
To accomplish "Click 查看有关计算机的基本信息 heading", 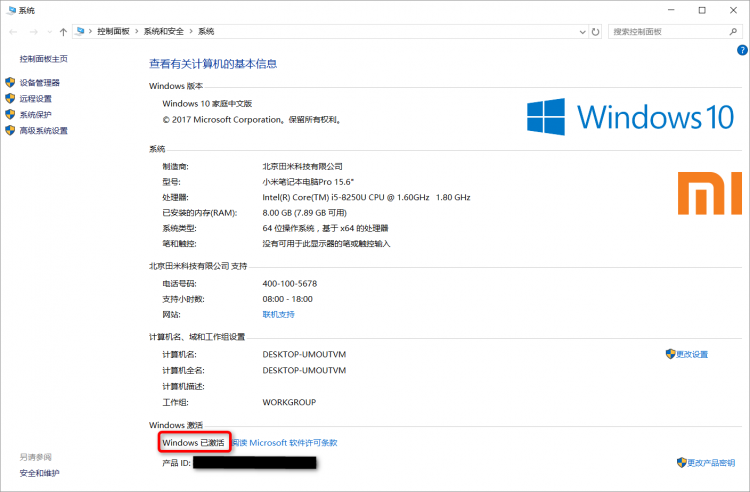I will coord(213,64).
